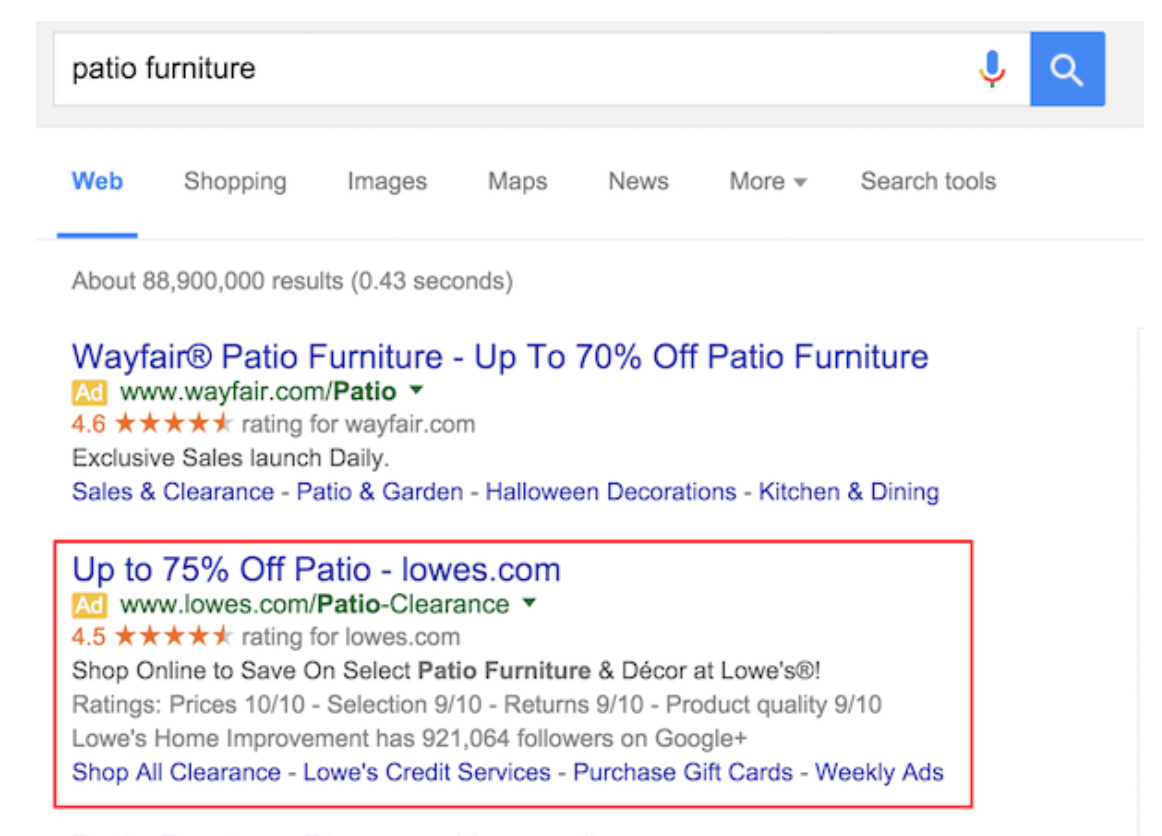Visit the Patio & Garden sitelink

380,492
